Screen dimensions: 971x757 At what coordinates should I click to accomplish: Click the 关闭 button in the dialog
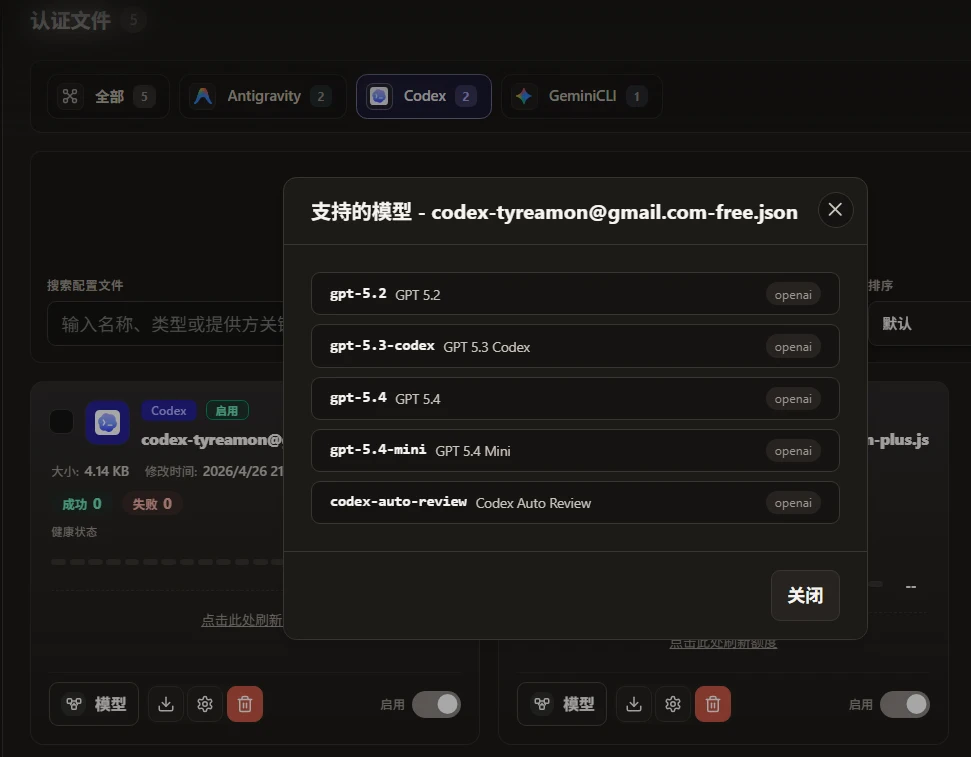point(805,595)
